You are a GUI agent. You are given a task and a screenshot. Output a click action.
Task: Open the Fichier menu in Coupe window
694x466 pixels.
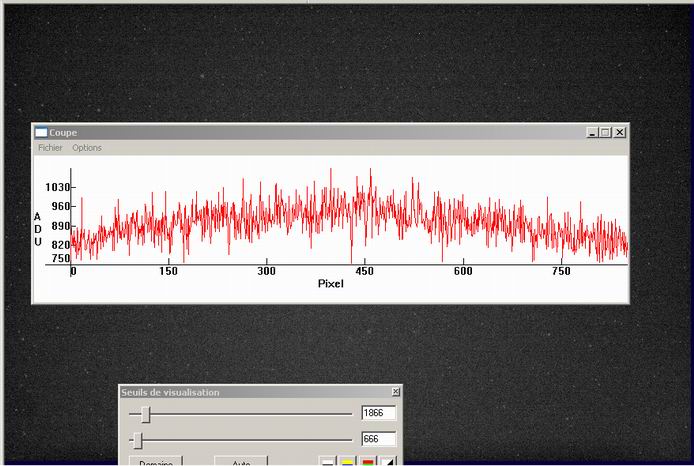(50, 148)
